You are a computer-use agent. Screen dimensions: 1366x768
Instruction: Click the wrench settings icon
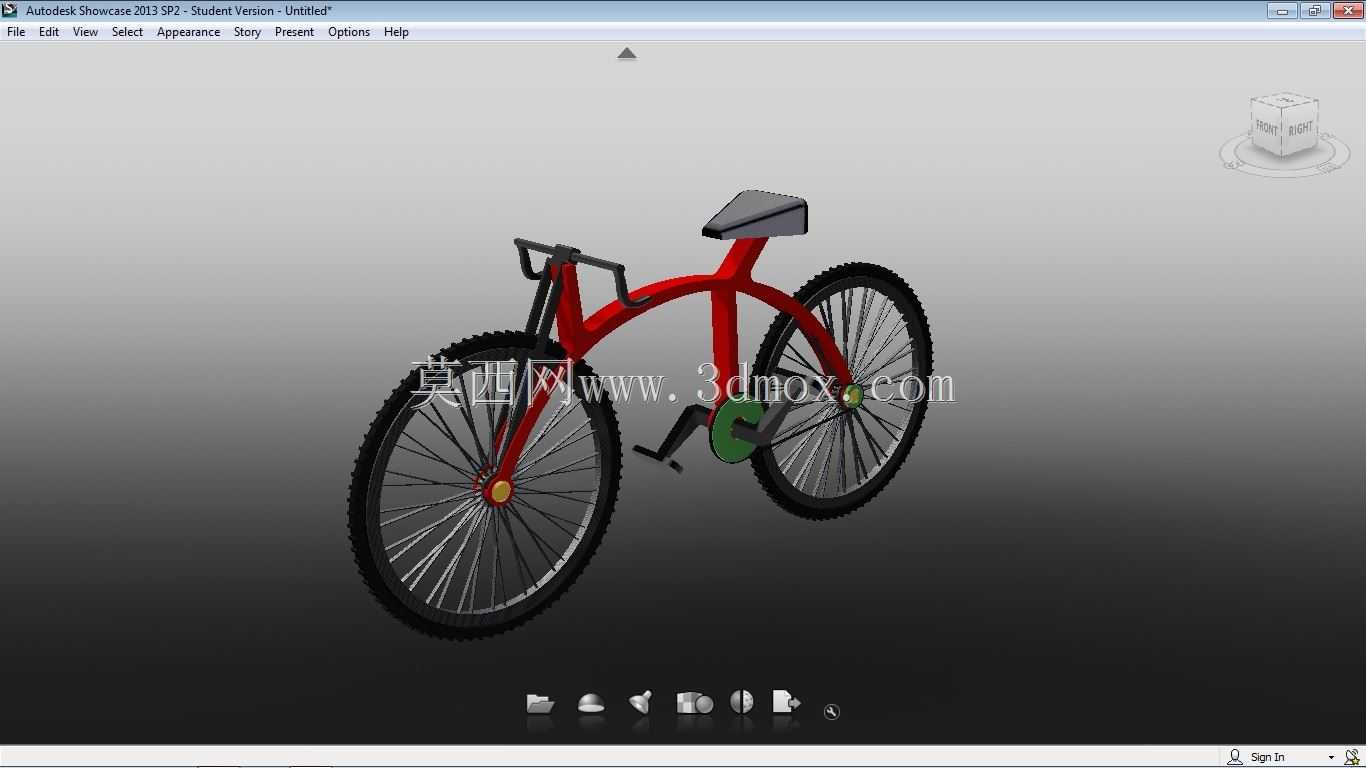[x=832, y=712]
